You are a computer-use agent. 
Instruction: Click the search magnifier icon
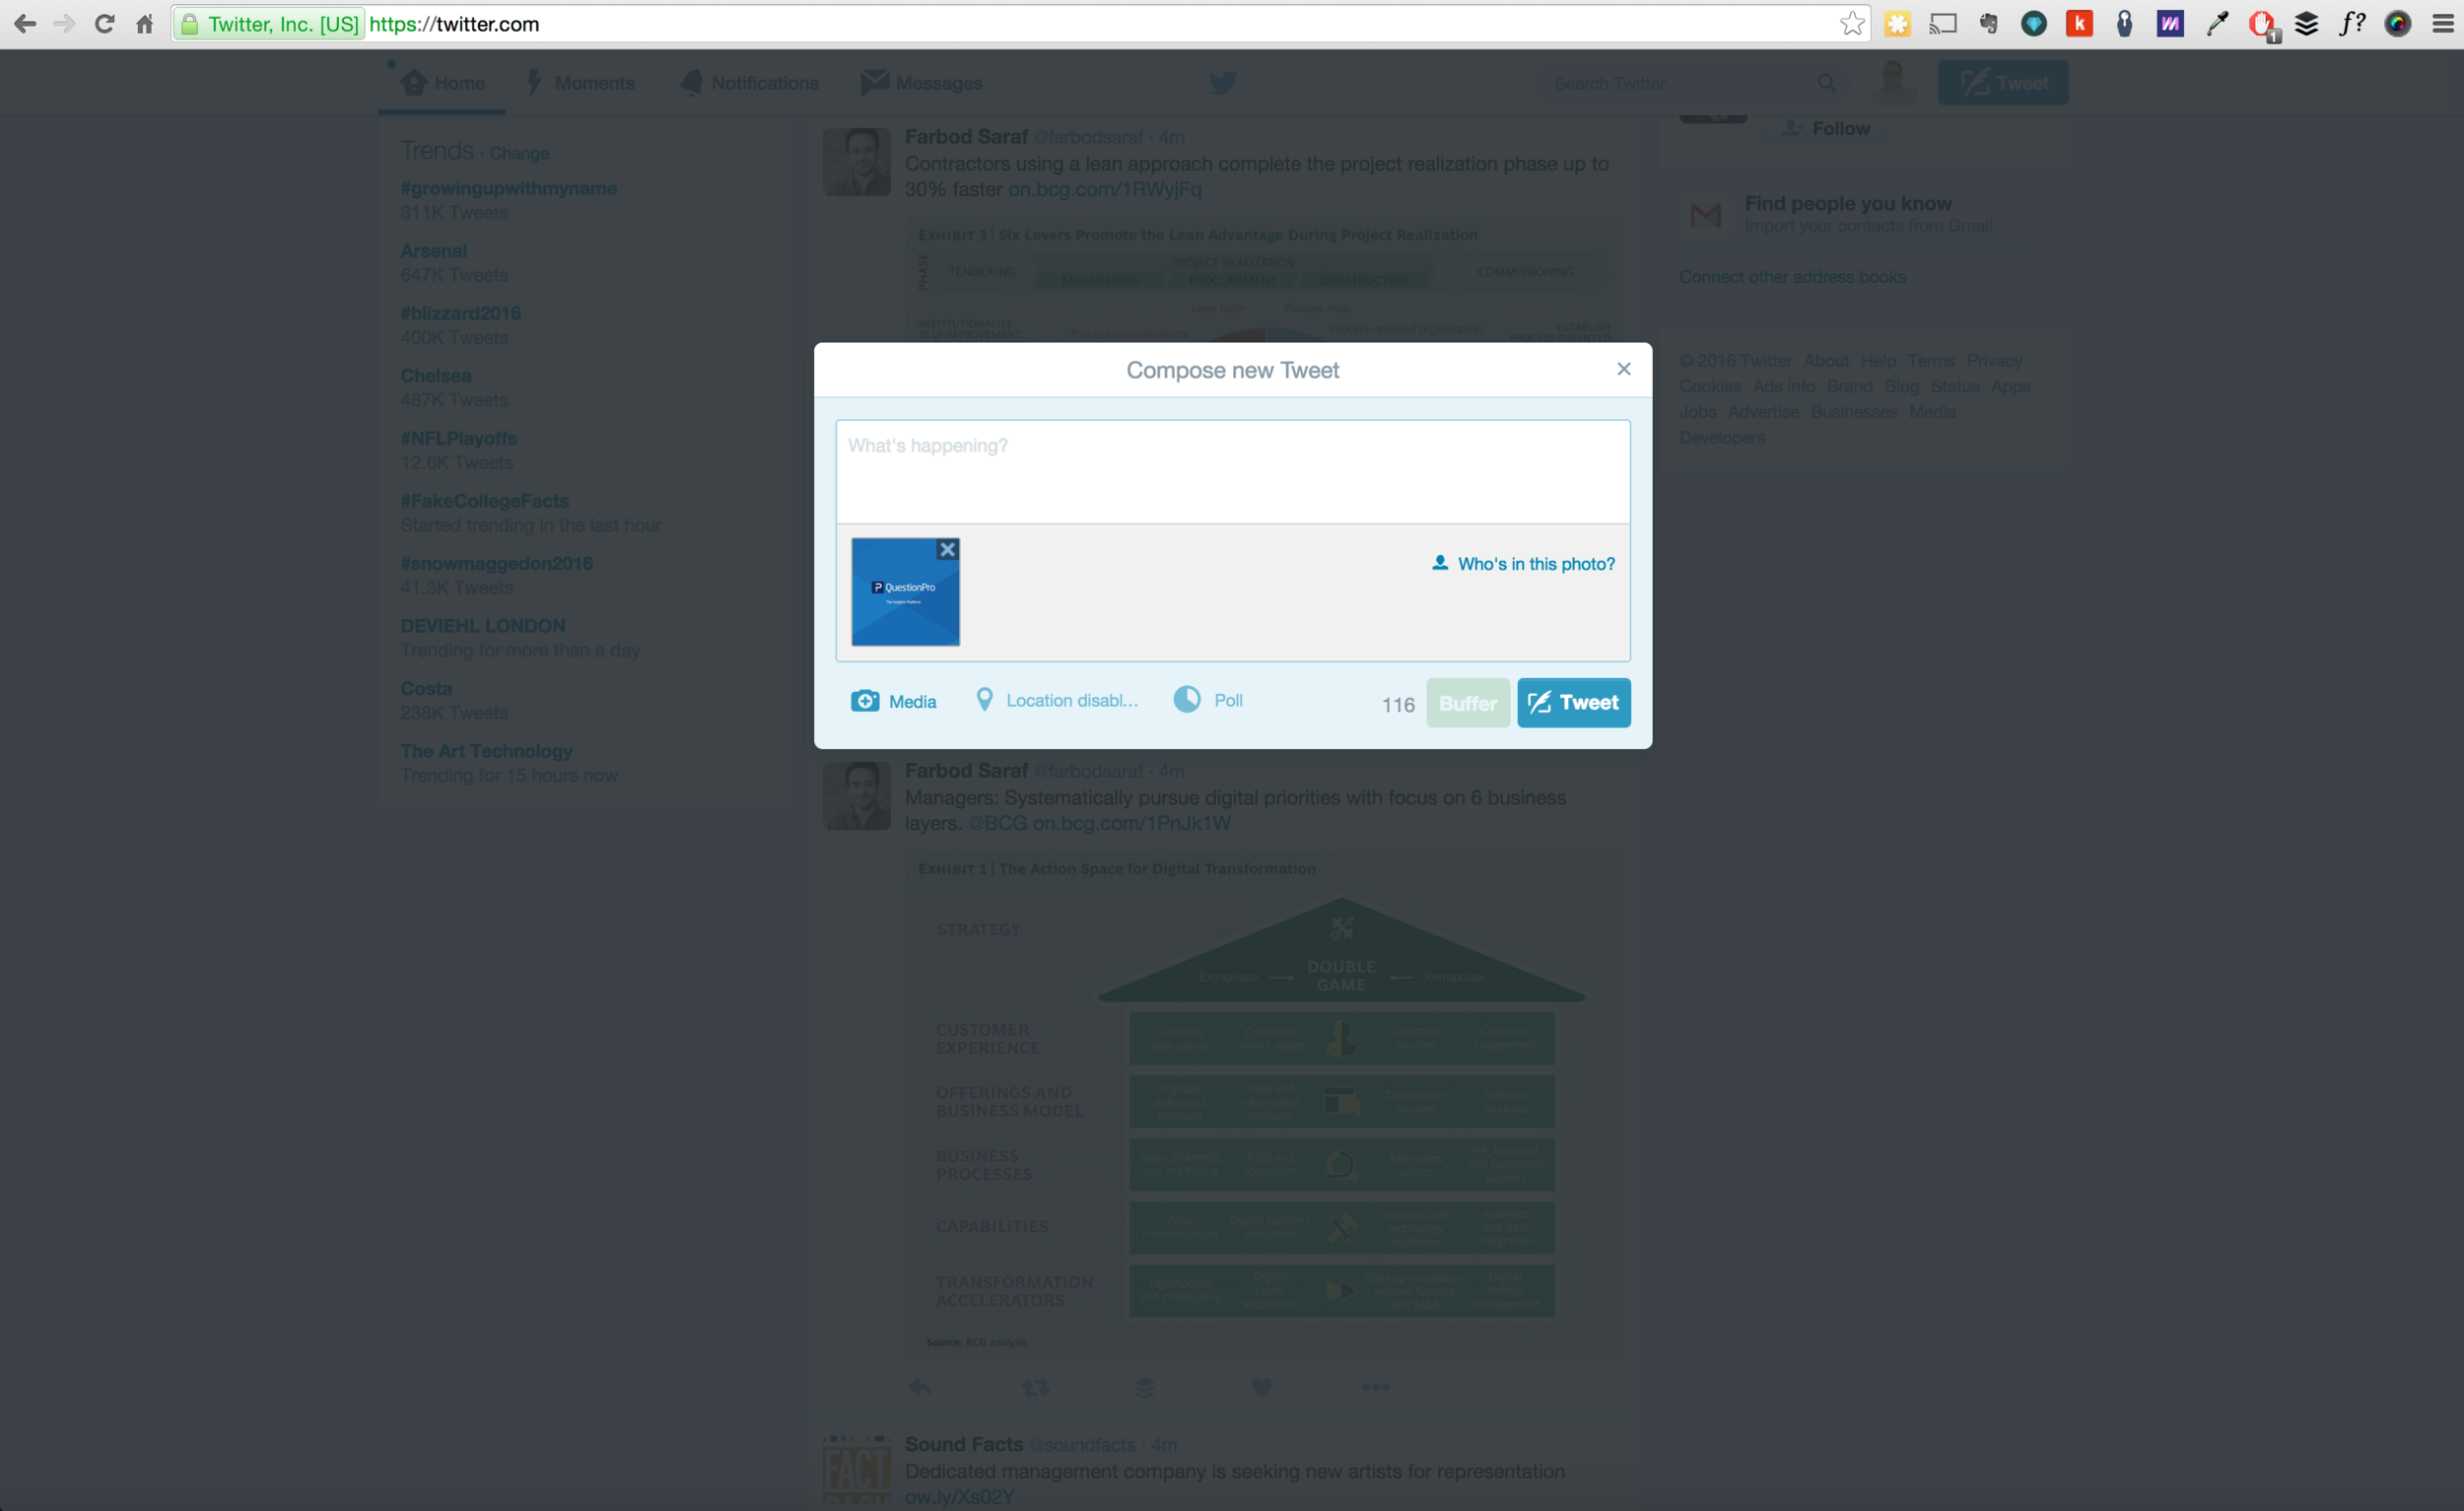pos(1826,83)
